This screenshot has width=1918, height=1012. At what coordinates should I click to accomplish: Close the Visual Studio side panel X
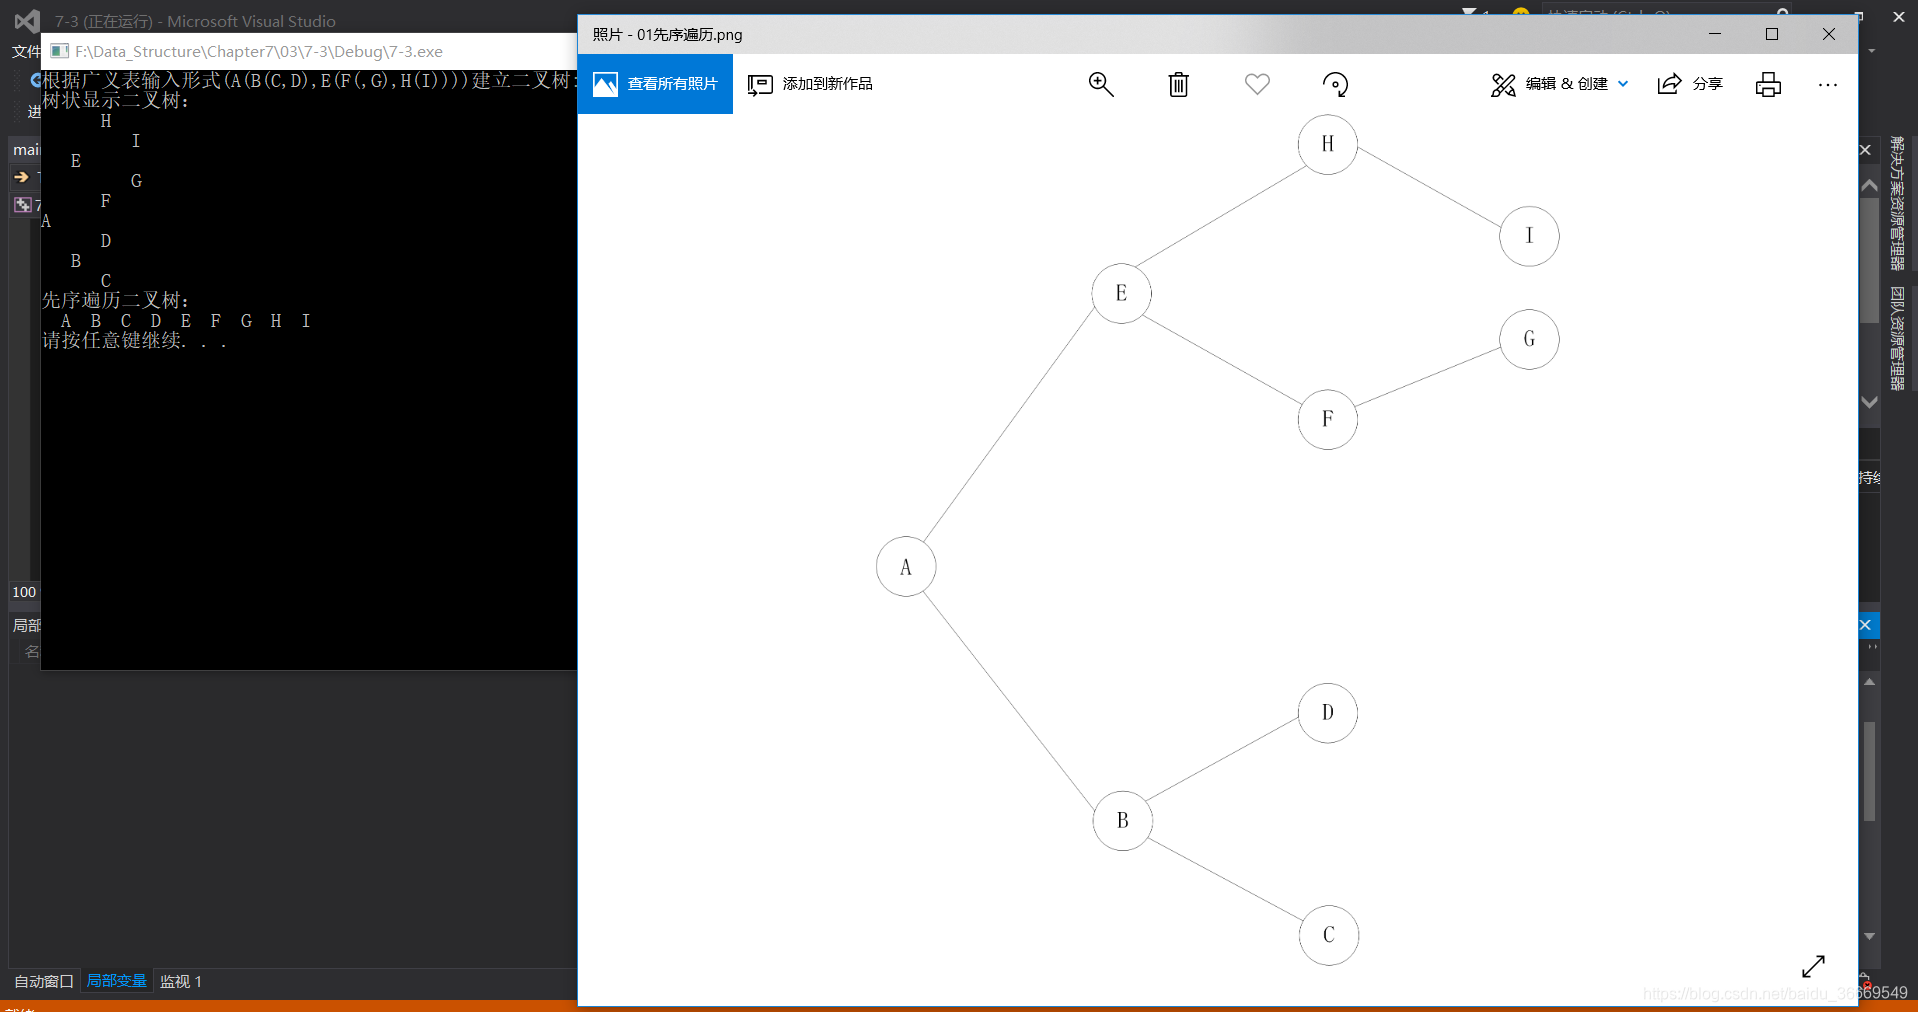coord(1865,150)
